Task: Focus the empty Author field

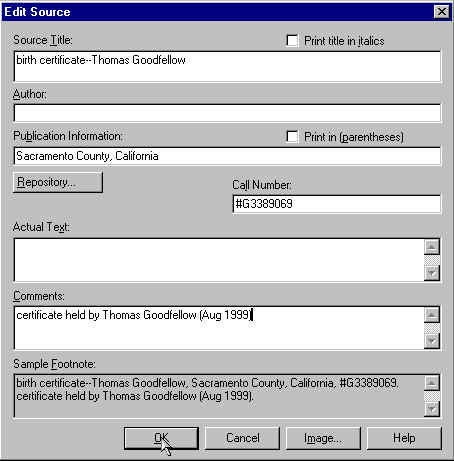Action: pyautogui.click(x=227, y=113)
